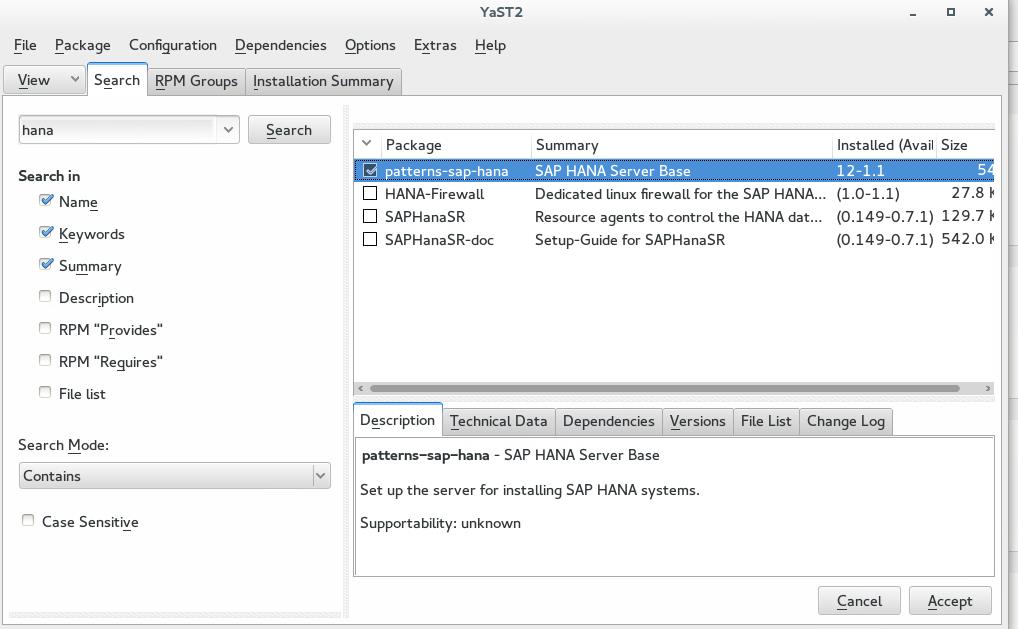Mark HANA-Firewall package for installation
This screenshot has width=1018, height=629.
coord(369,193)
